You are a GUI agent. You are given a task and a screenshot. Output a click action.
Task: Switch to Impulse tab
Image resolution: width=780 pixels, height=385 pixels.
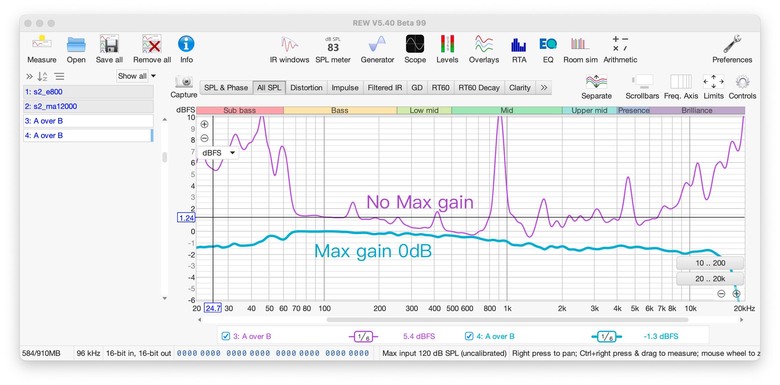345,88
